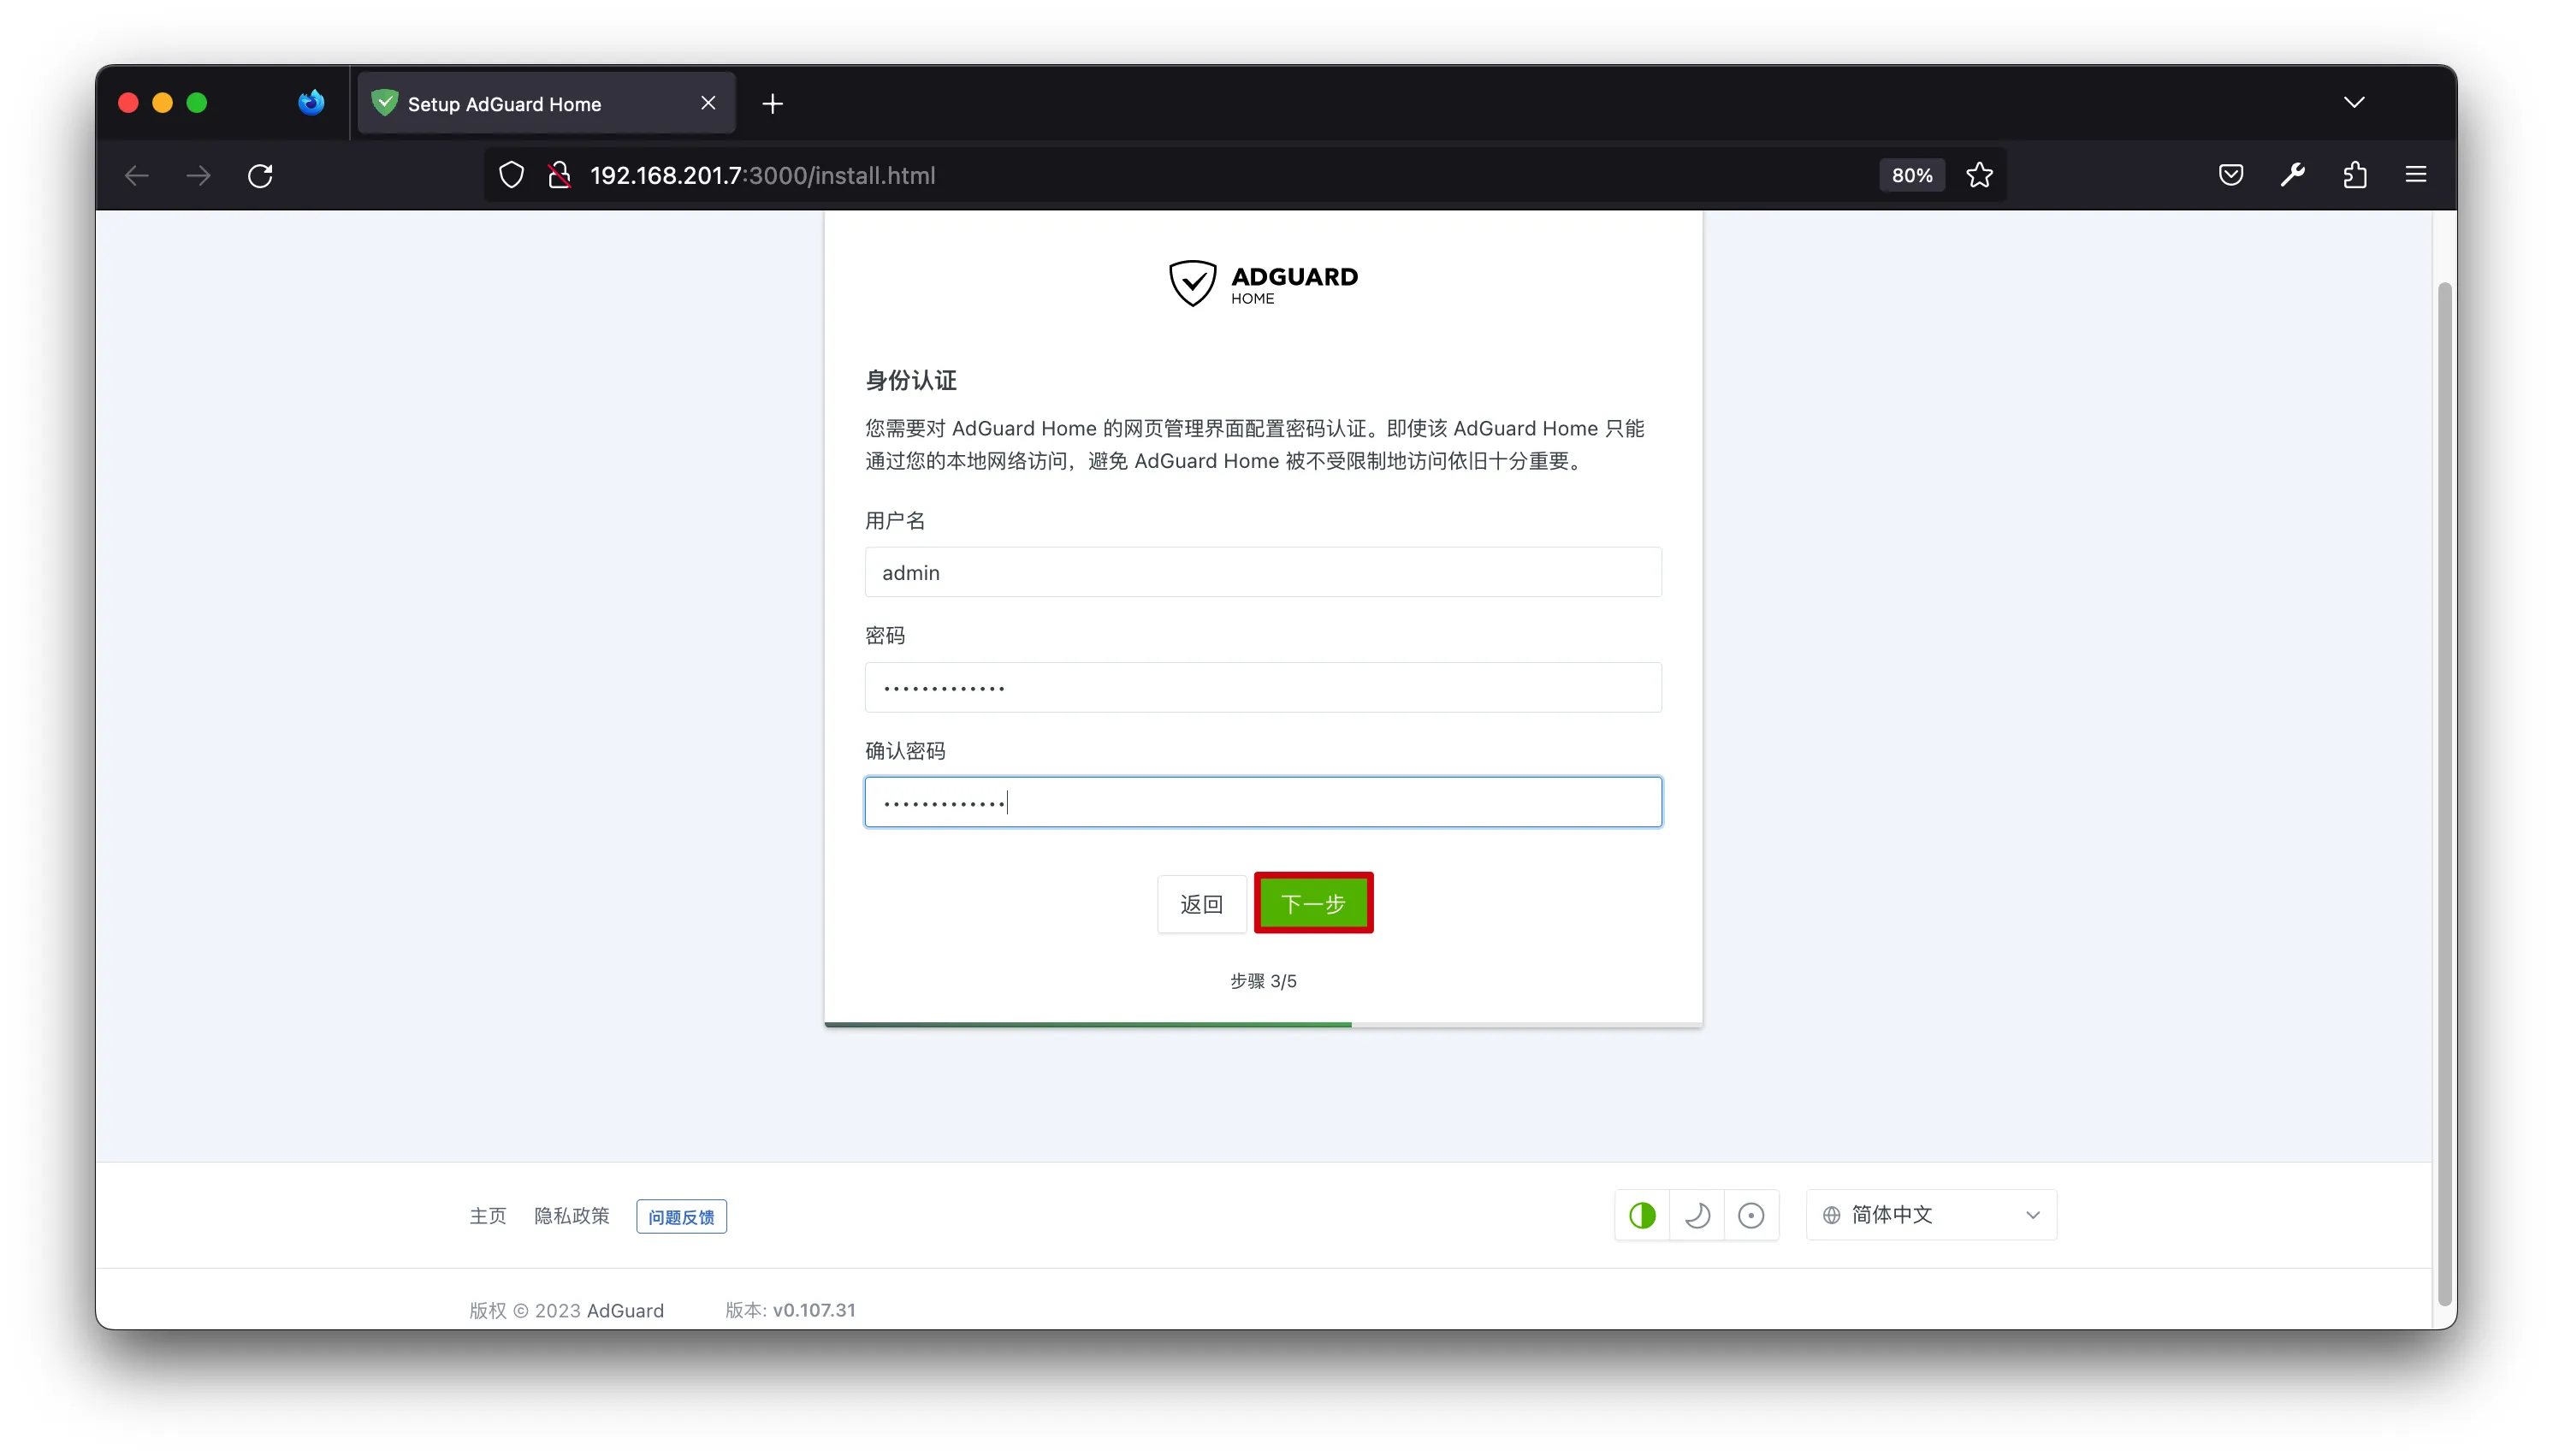Reload the current page
Image resolution: width=2553 pixels, height=1456 pixels.
(260, 175)
